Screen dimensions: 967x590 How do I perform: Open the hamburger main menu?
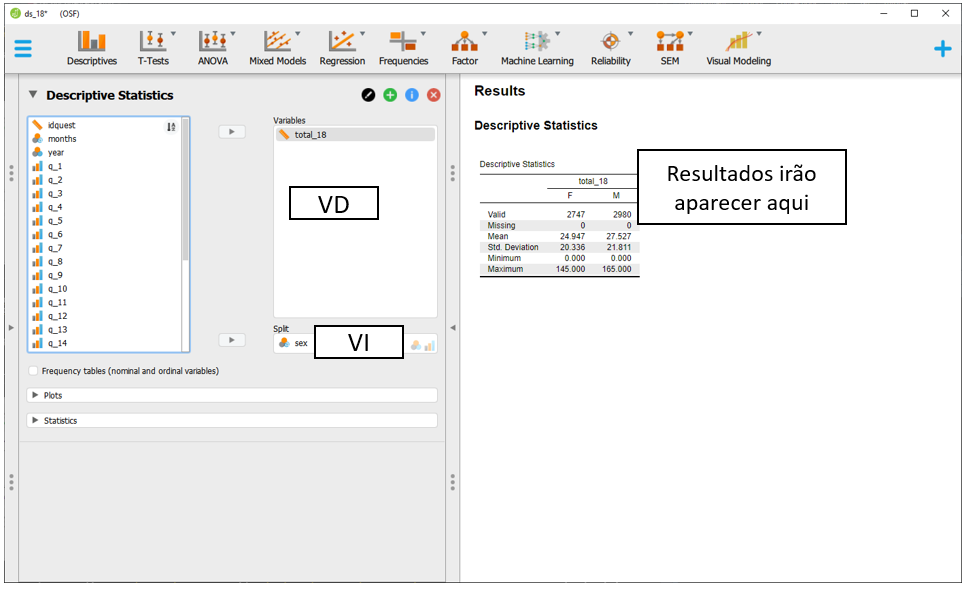(23, 48)
